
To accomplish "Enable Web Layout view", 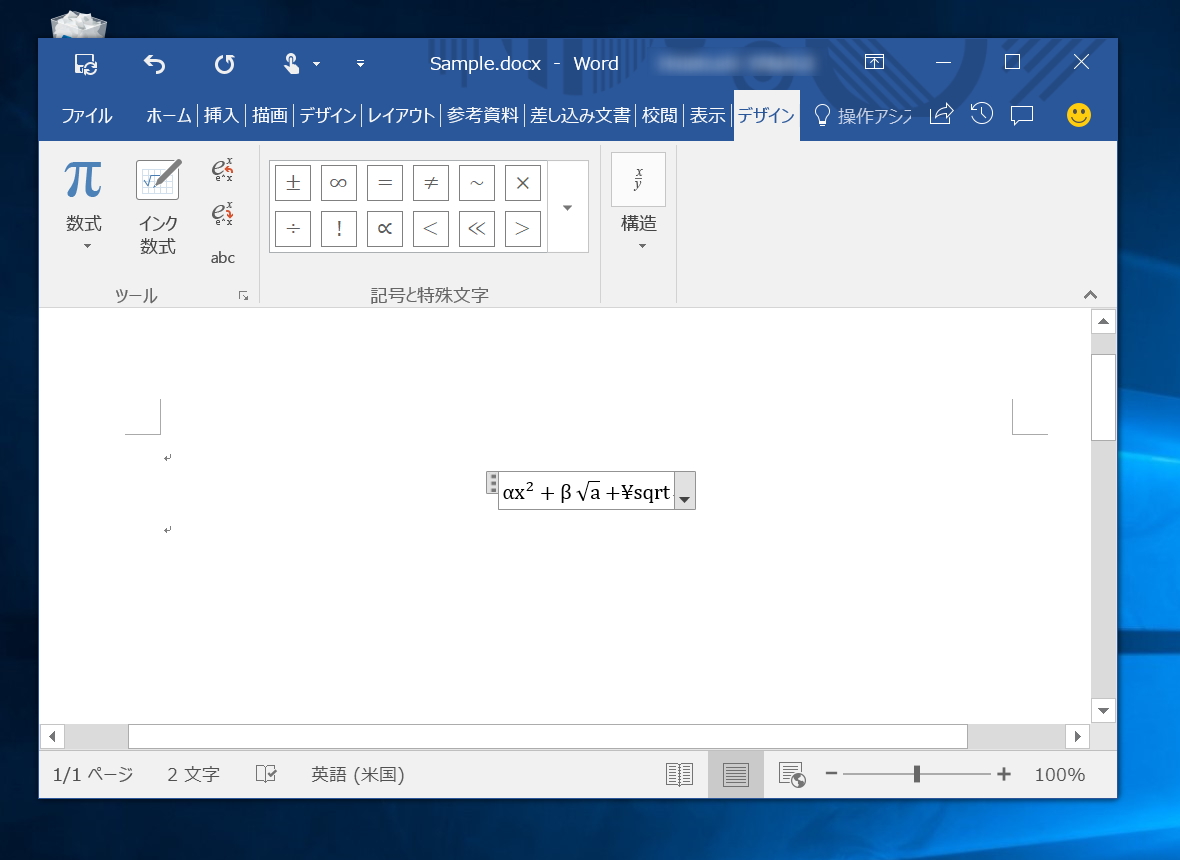I will [793, 774].
